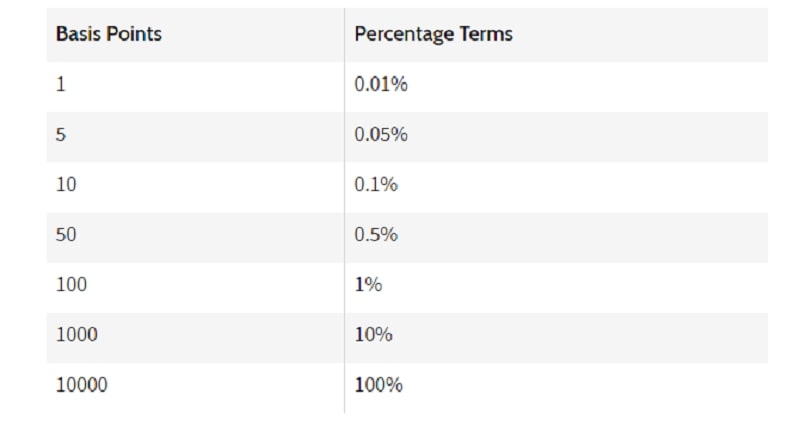Click the word 'Terms' in the header
This screenshot has width=800, height=425.
pyautogui.click(x=487, y=34)
